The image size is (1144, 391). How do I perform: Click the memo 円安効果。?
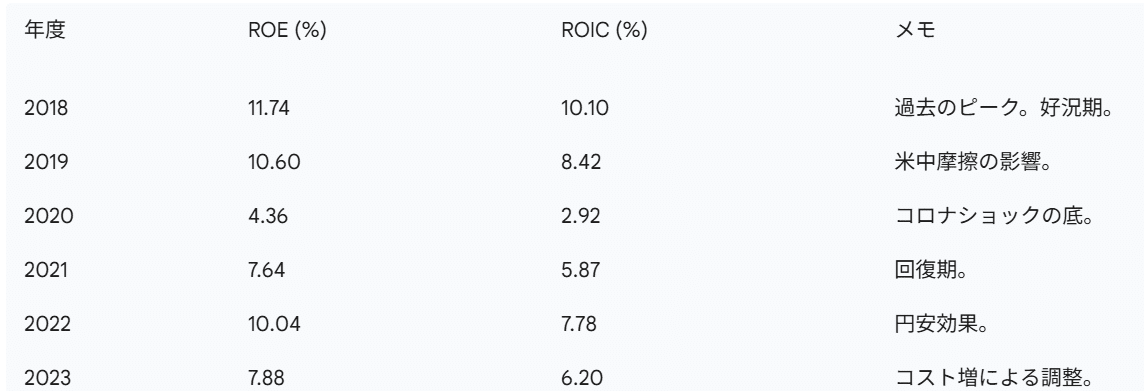[941, 324]
